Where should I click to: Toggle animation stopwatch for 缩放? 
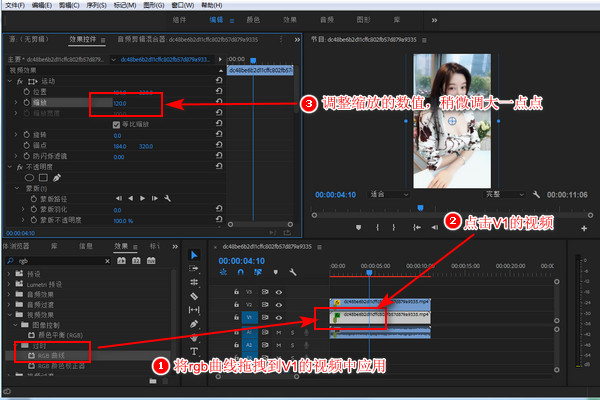pyautogui.click(x=26, y=102)
